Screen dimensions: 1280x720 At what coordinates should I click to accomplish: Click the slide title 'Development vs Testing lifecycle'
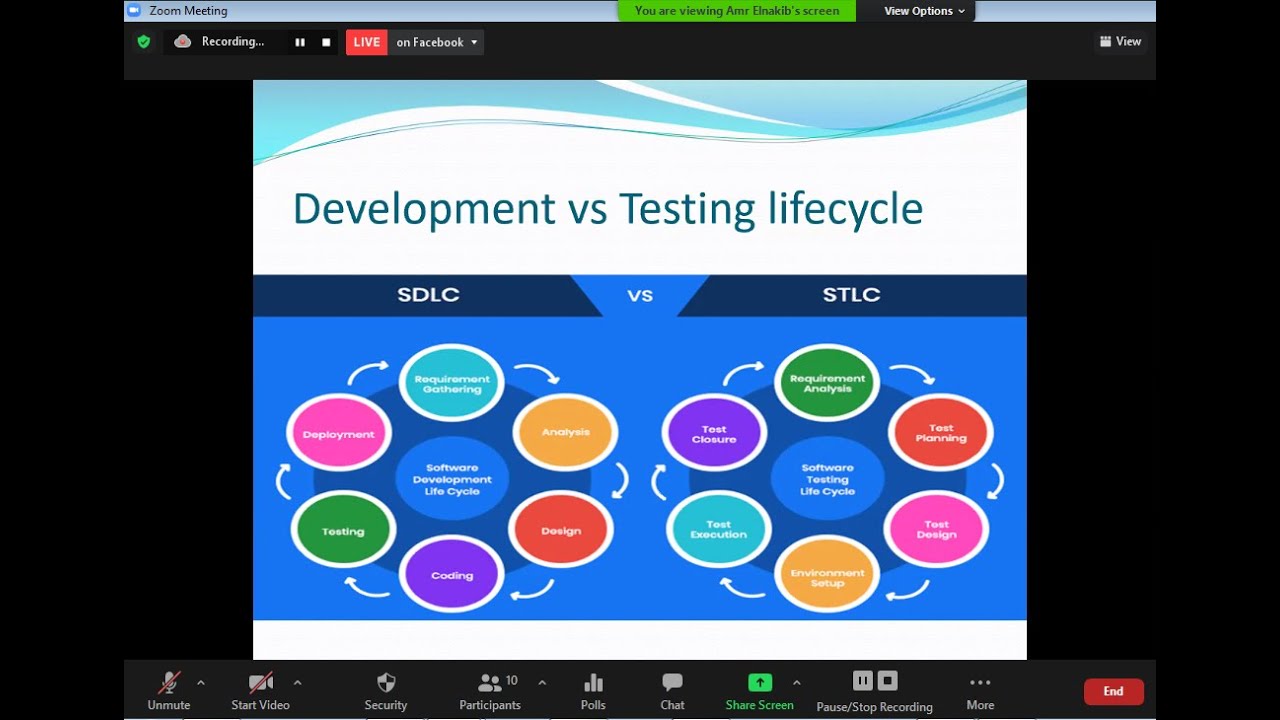(607, 209)
